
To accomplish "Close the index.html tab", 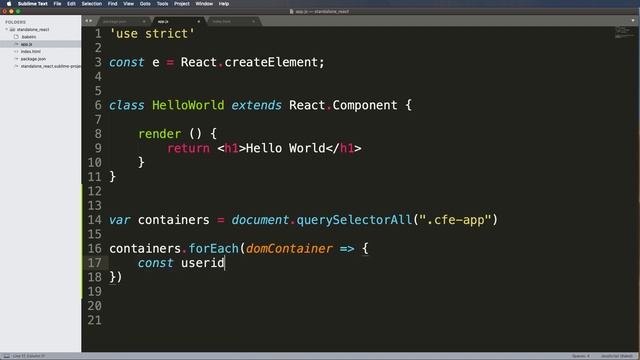I will pos(253,21).
